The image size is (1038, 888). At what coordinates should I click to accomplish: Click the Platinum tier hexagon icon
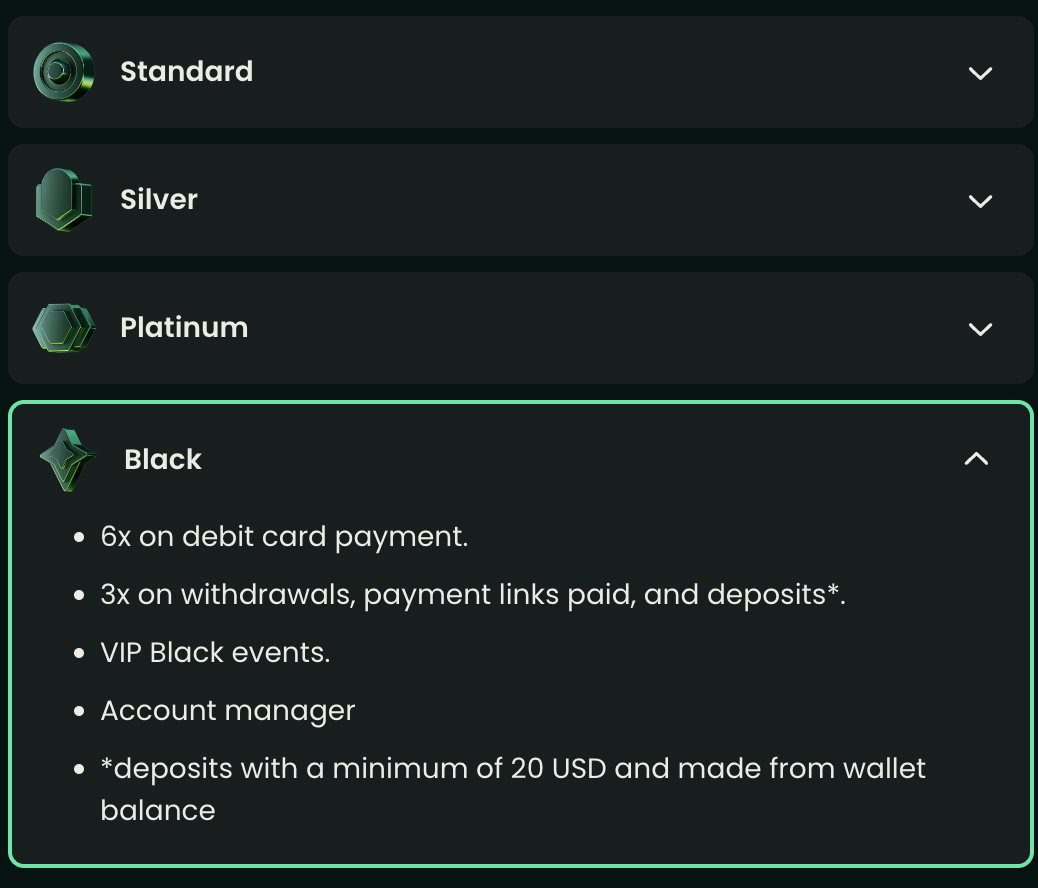(63, 328)
